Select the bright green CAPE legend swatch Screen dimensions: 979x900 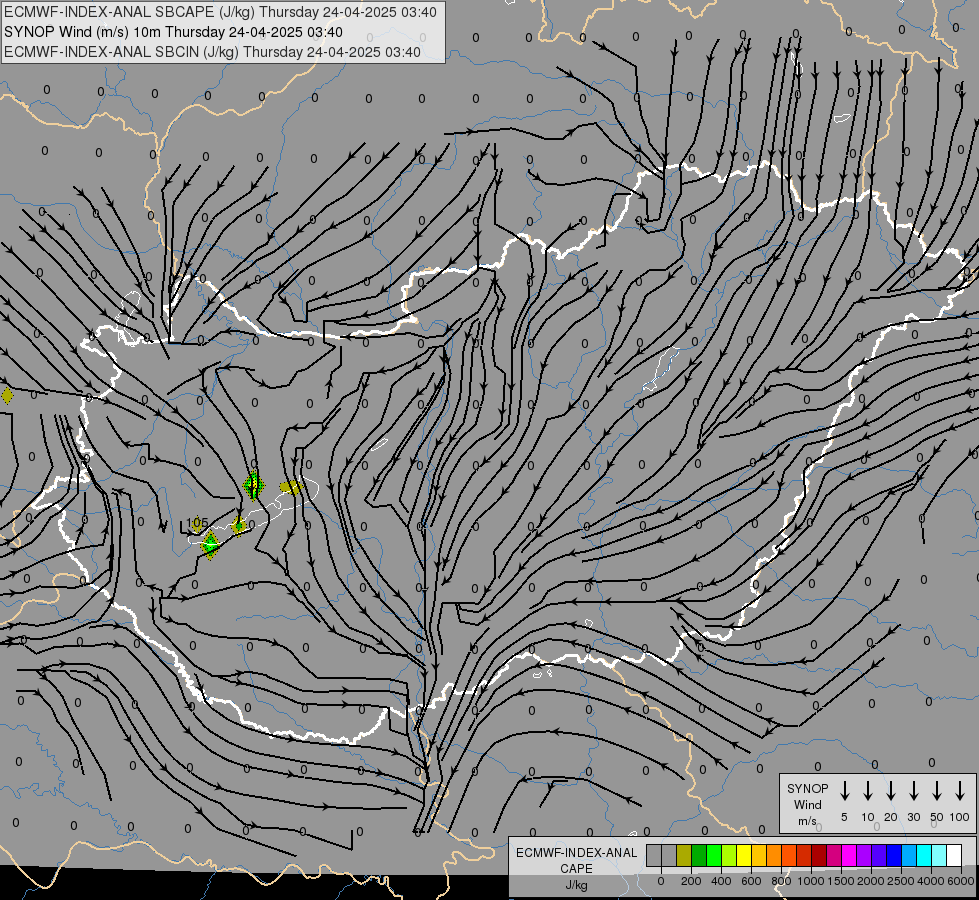pos(714,855)
